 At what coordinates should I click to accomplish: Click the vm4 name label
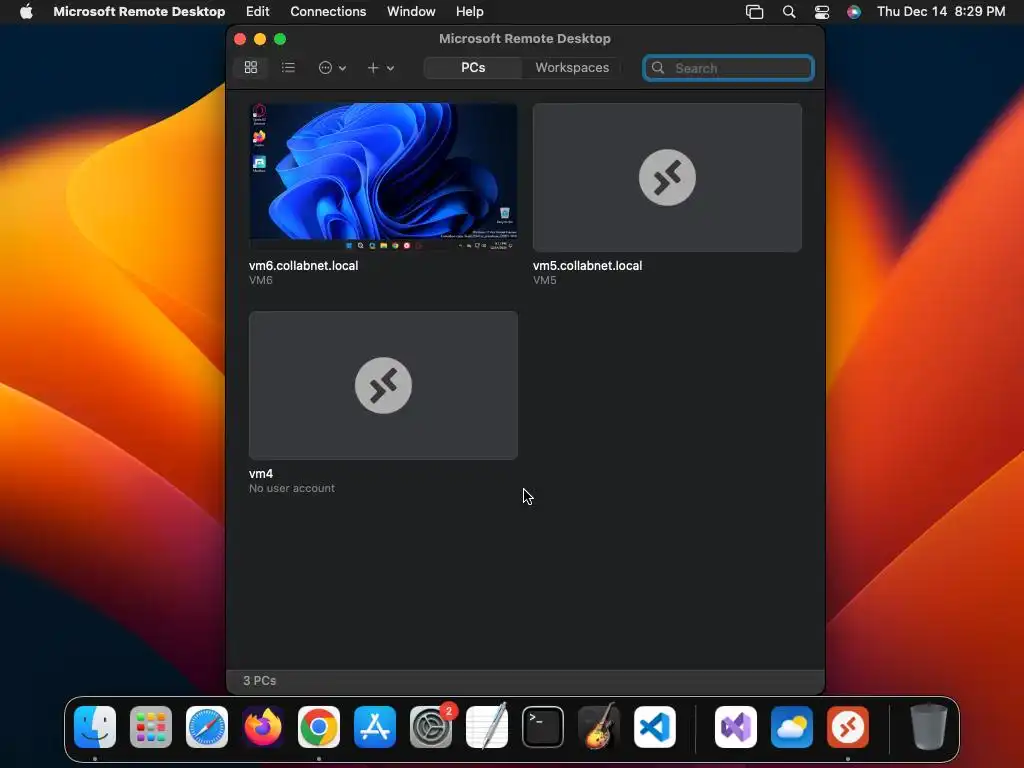261,473
